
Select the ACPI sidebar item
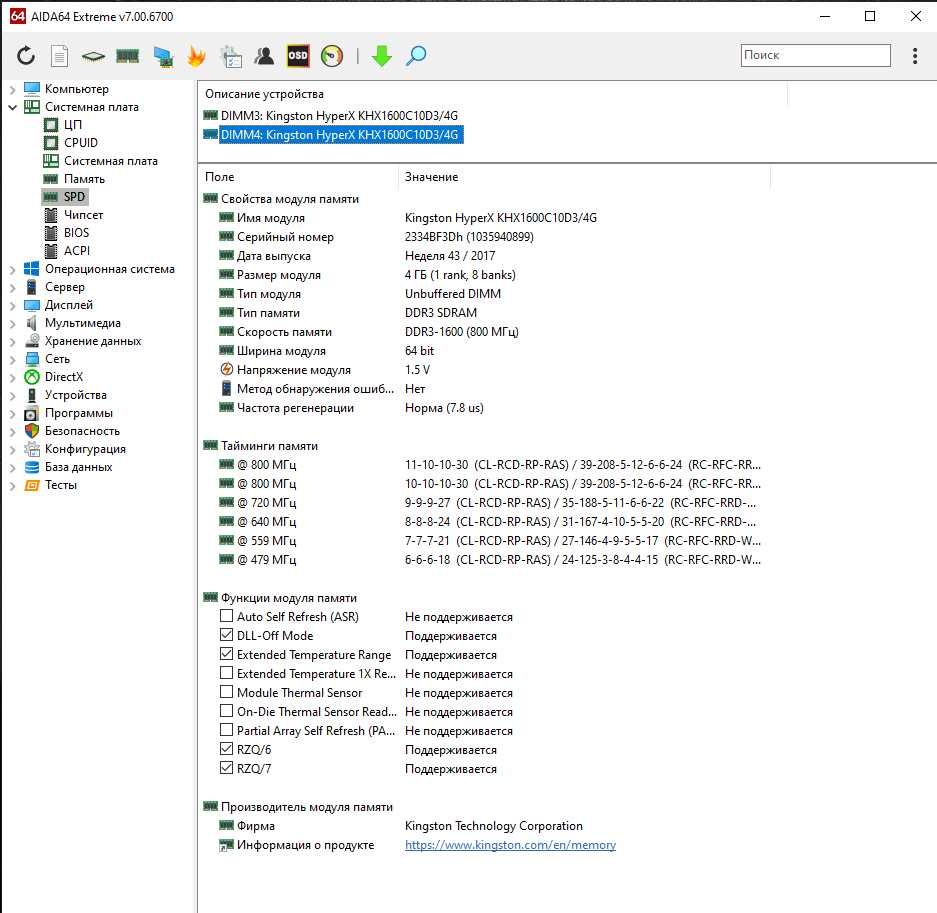tap(77, 250)
